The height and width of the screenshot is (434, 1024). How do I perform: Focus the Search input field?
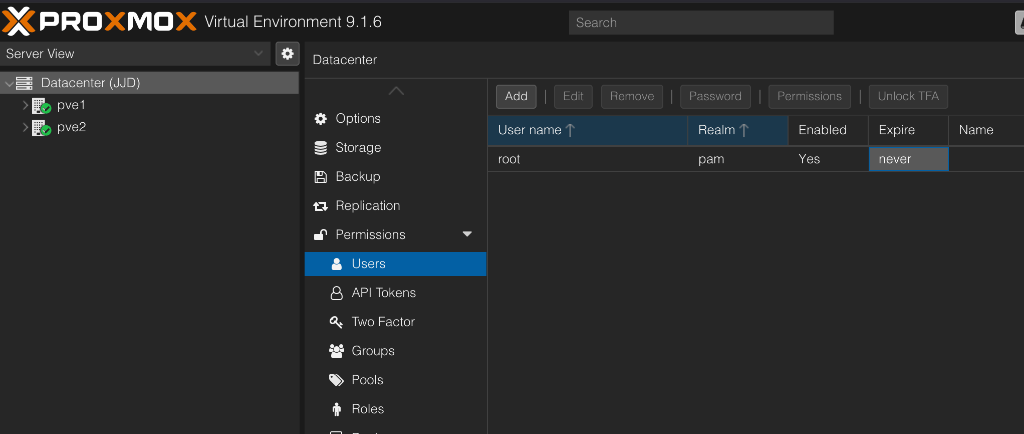point(701,22)
